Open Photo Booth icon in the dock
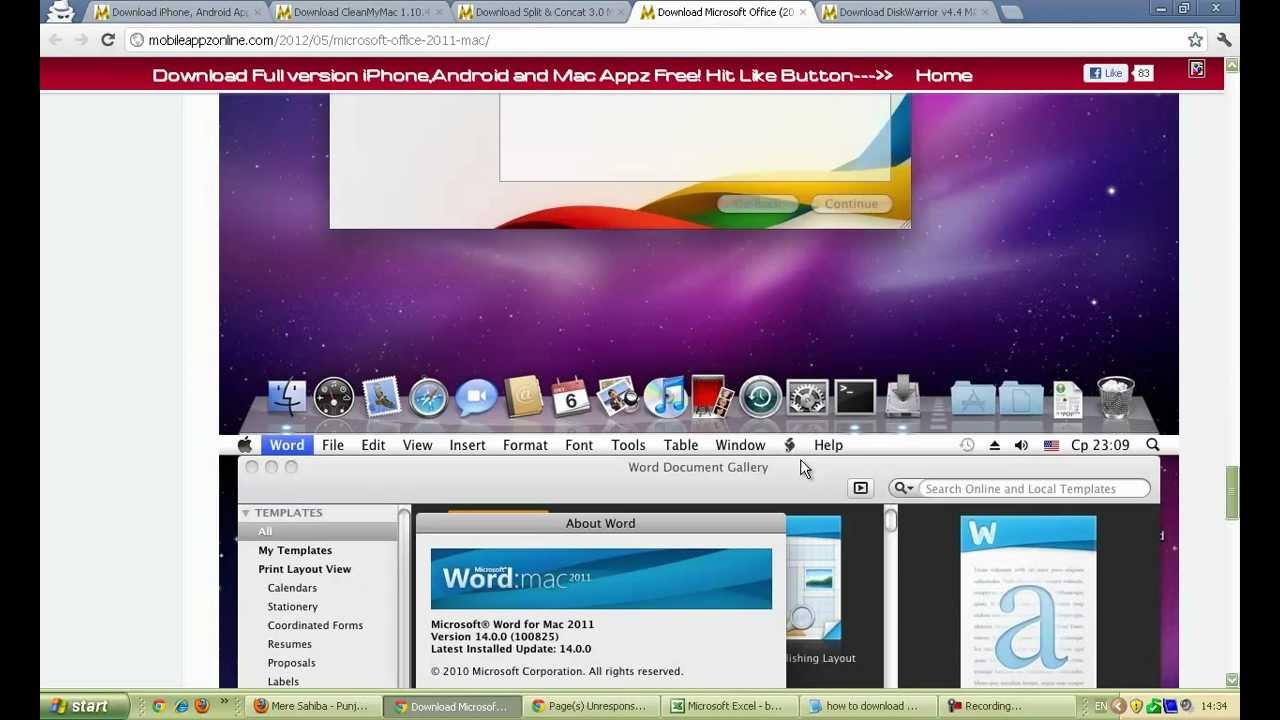The image size is (1280, 720). point(712,397)
